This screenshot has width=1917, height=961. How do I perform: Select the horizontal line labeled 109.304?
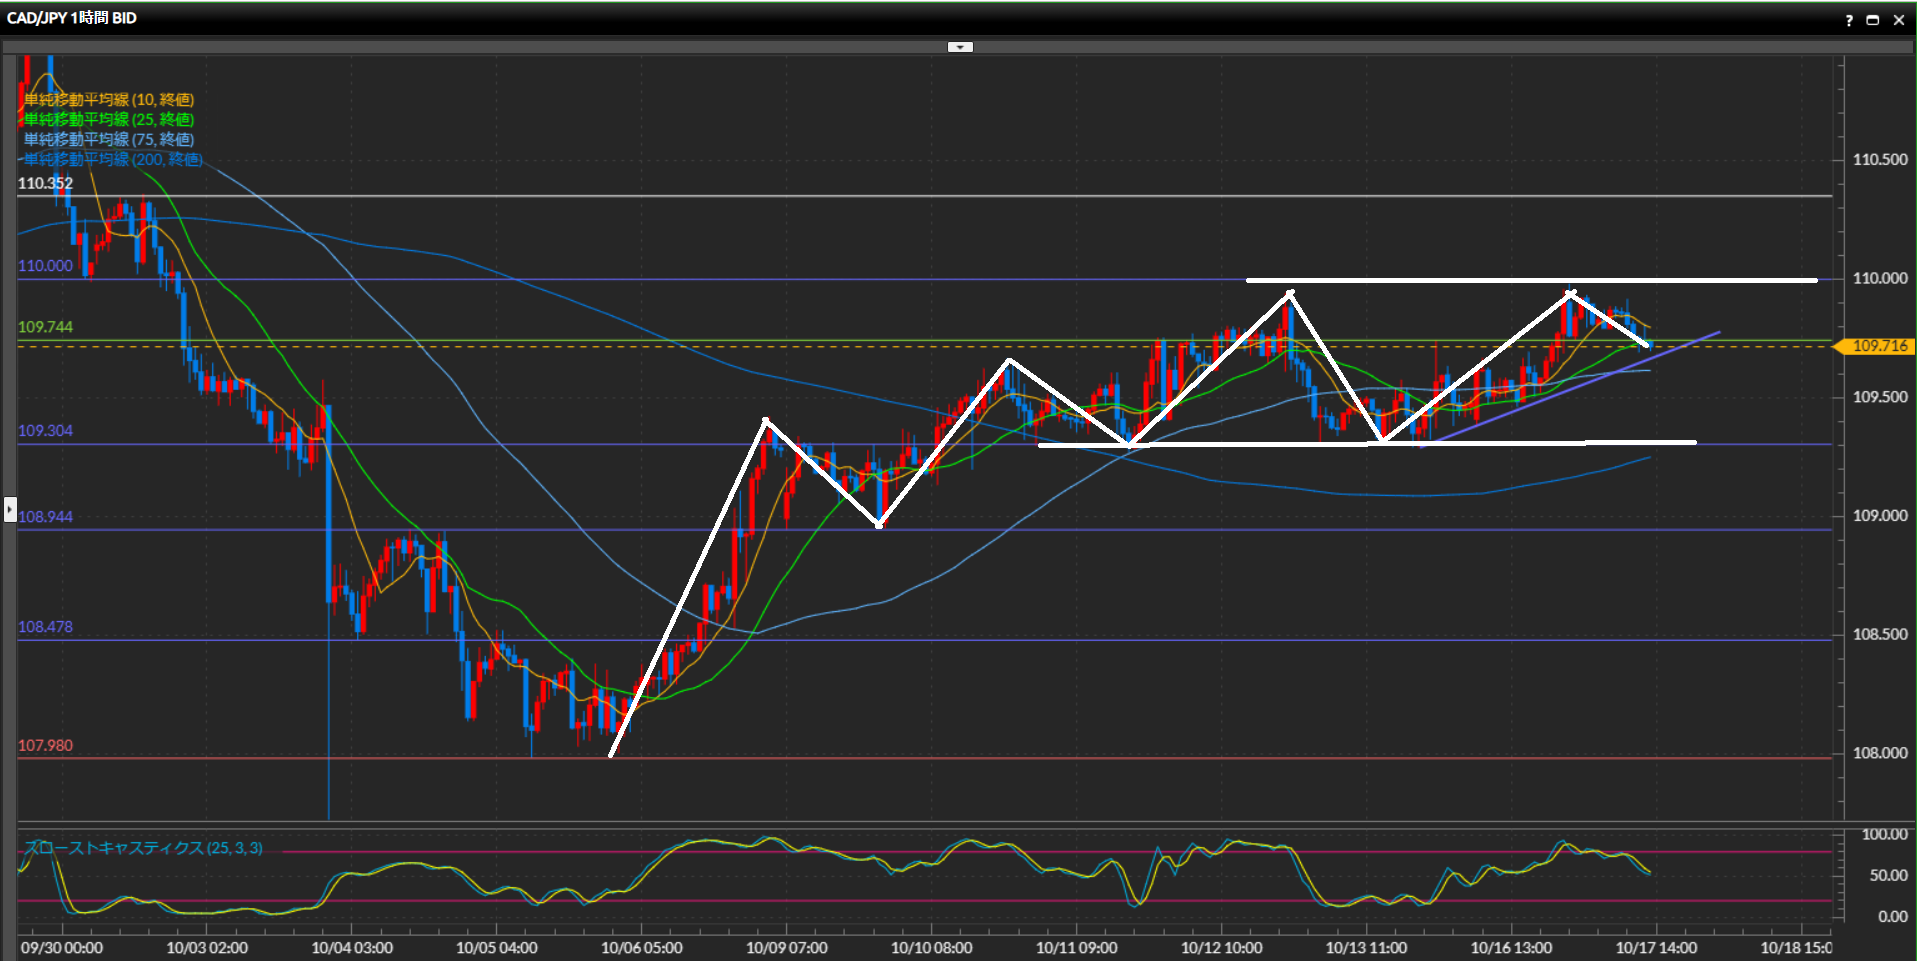pos(45,431)
